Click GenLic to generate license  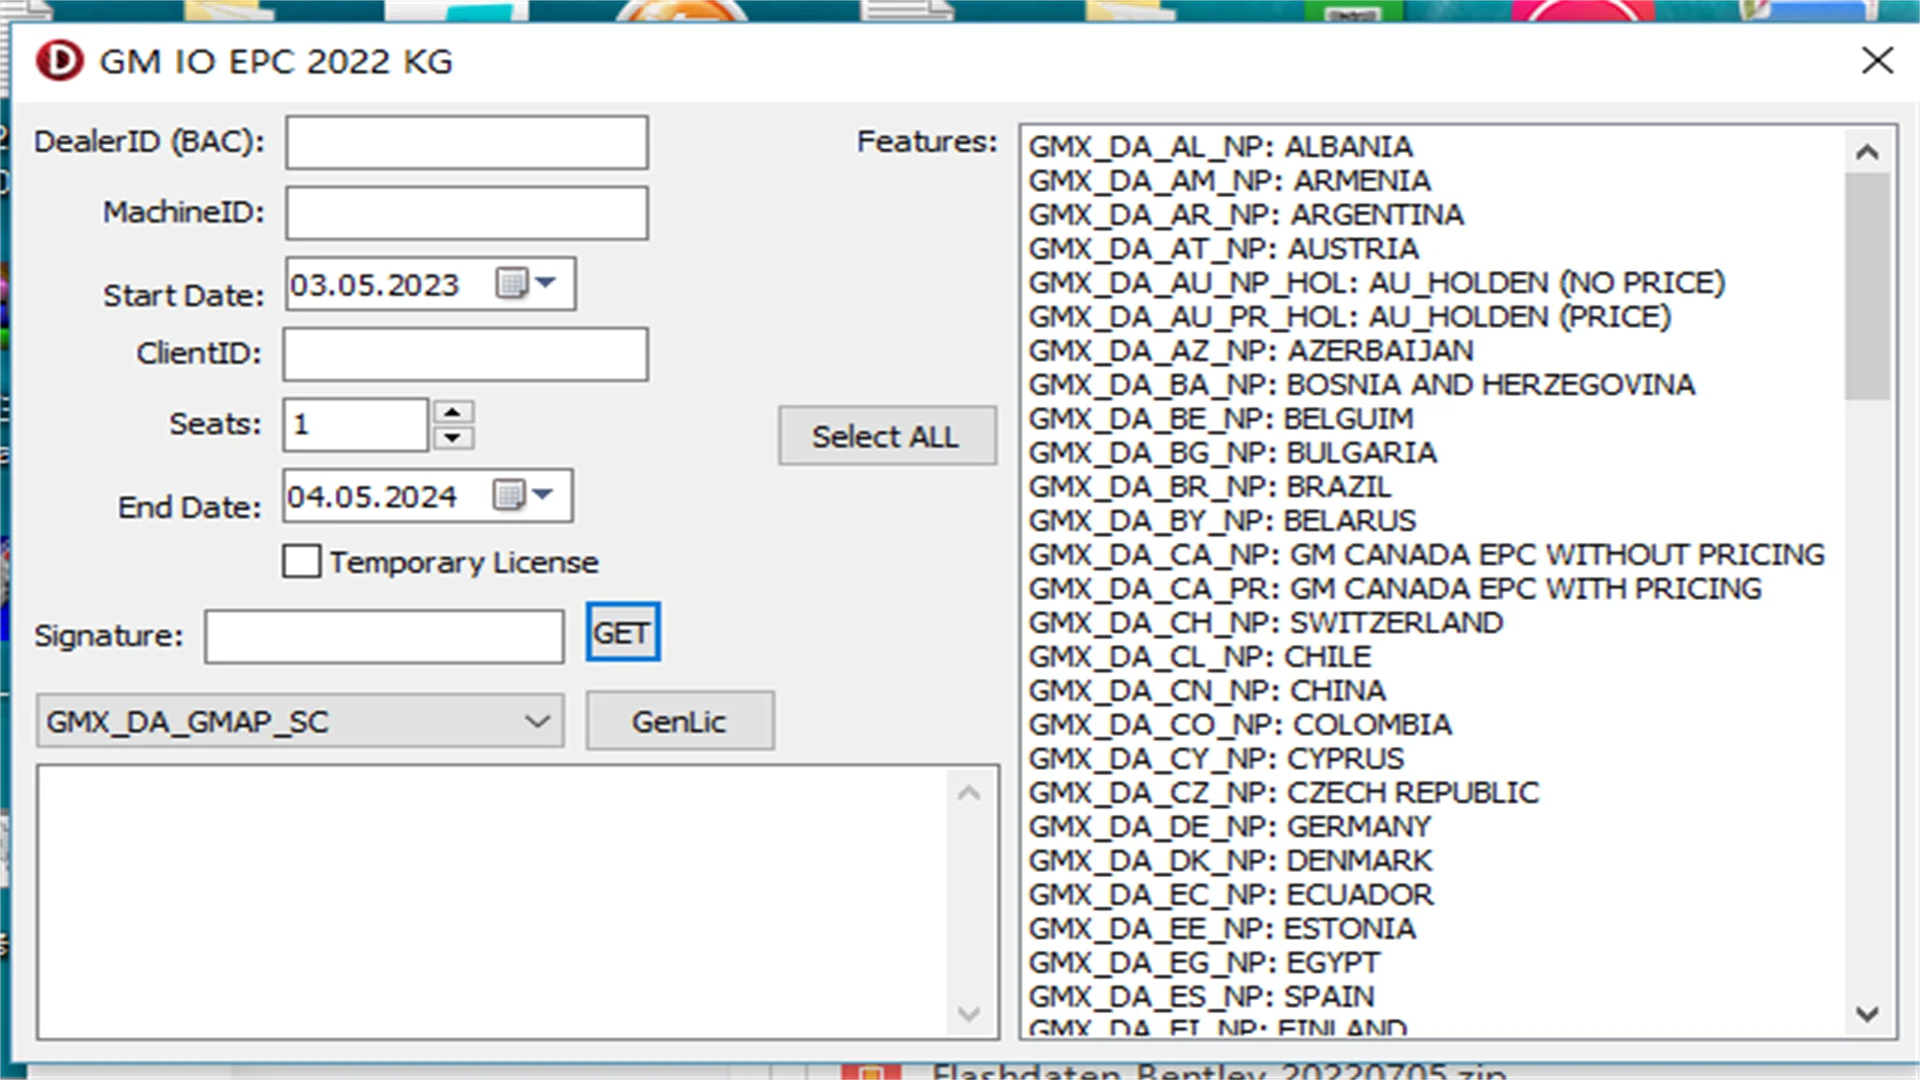(x=678, y=721)
